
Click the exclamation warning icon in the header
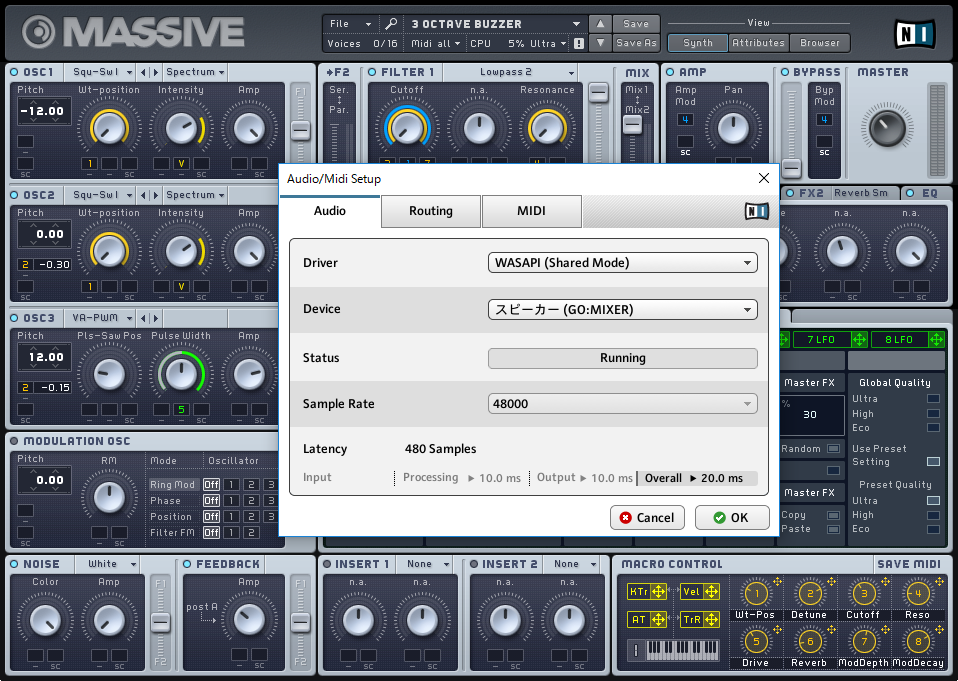579,43
